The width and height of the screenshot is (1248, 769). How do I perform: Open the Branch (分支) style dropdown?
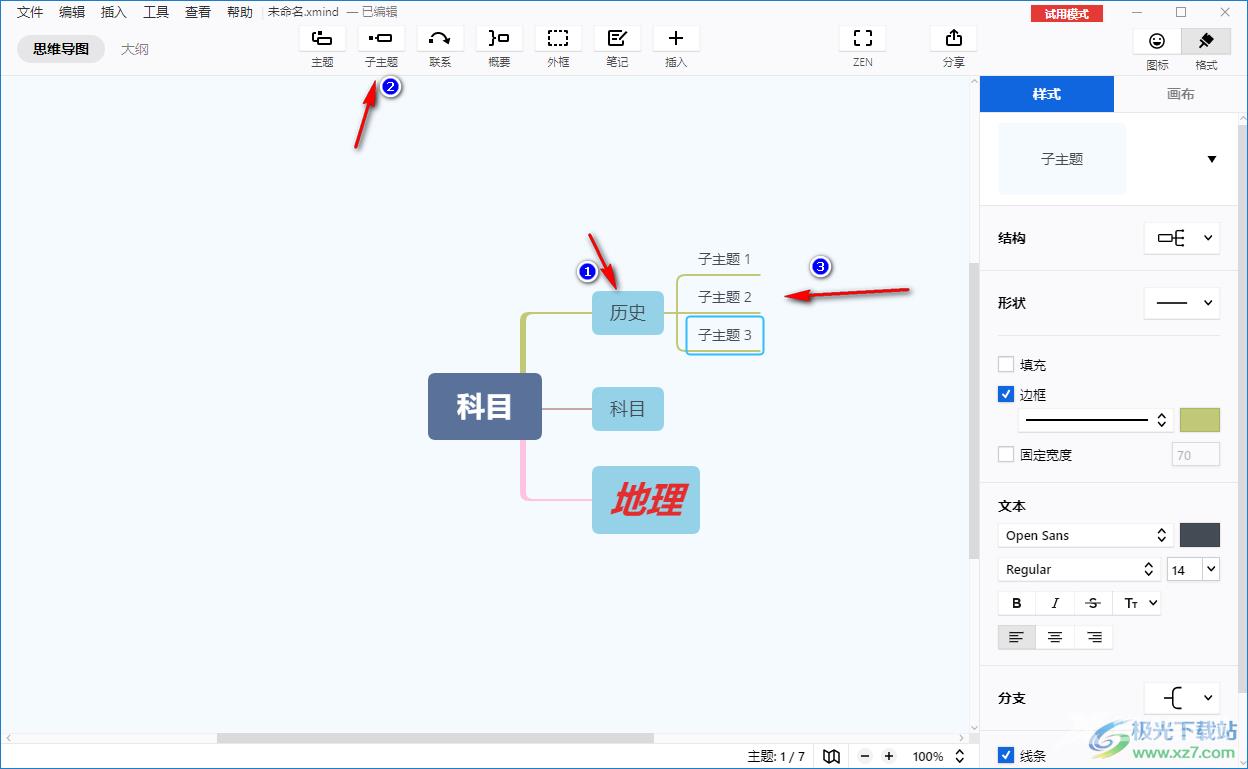(1182, 698)
